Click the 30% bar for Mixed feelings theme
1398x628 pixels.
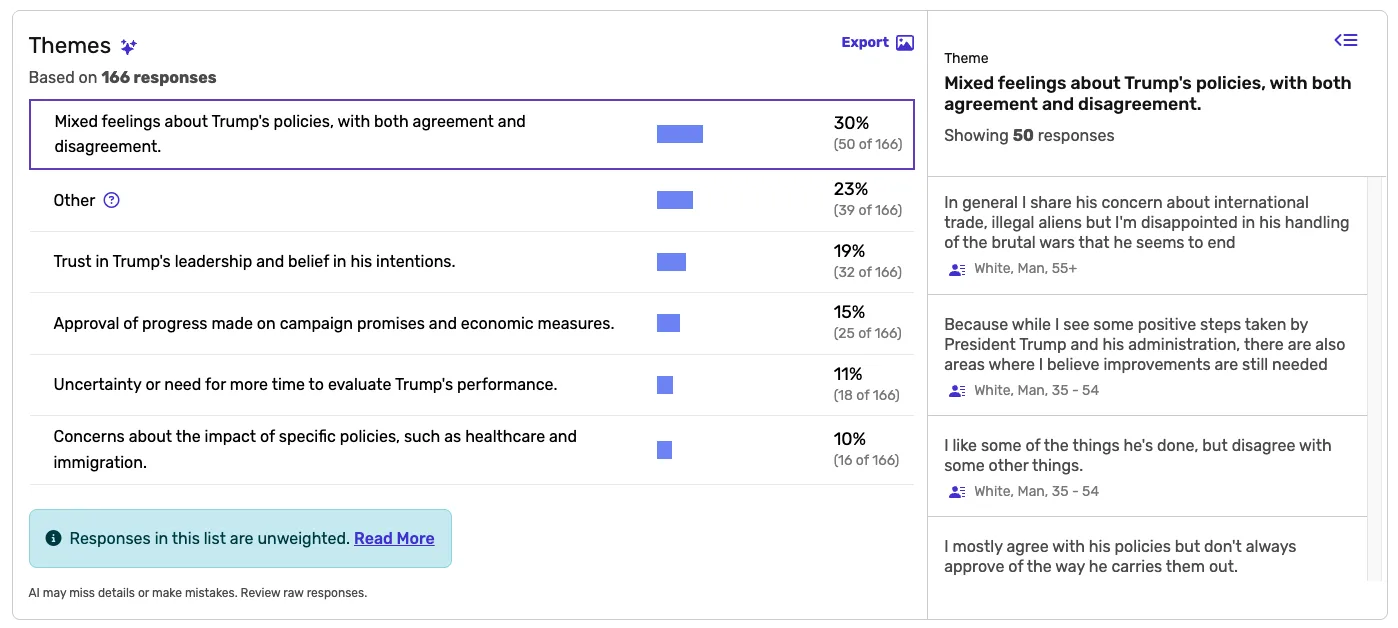point(680,134)
